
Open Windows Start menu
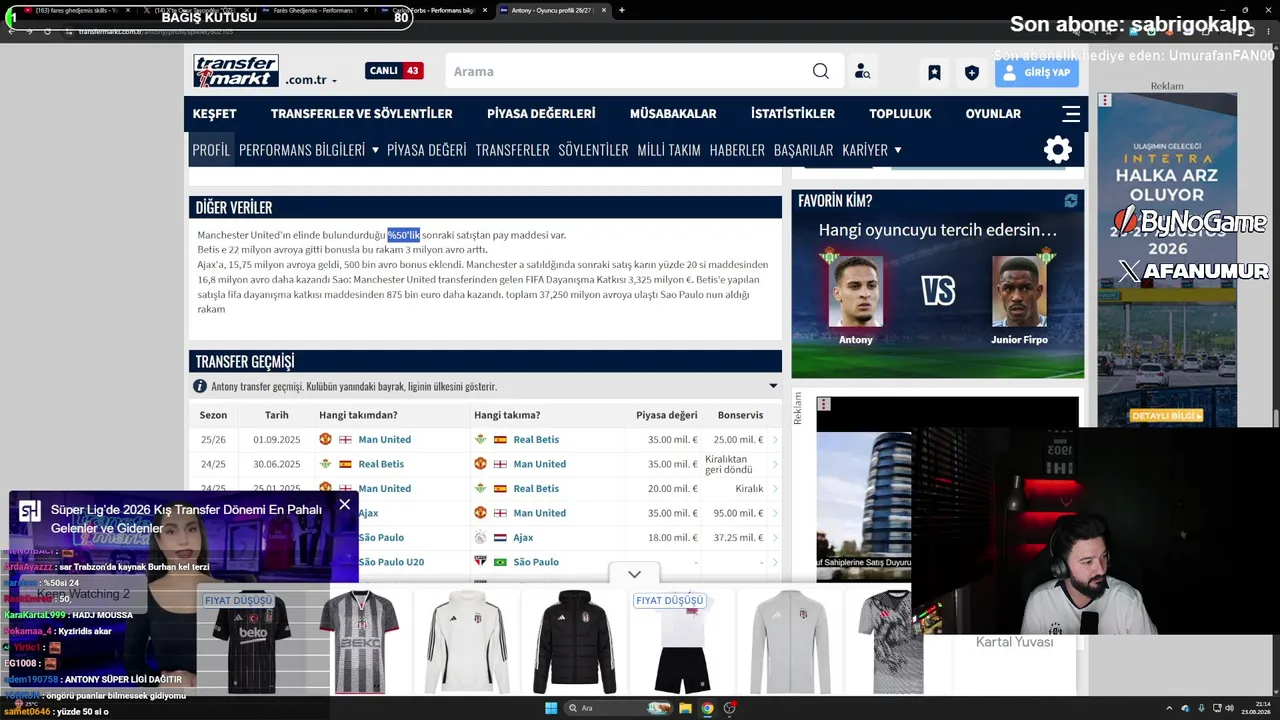tap(550, 708)
